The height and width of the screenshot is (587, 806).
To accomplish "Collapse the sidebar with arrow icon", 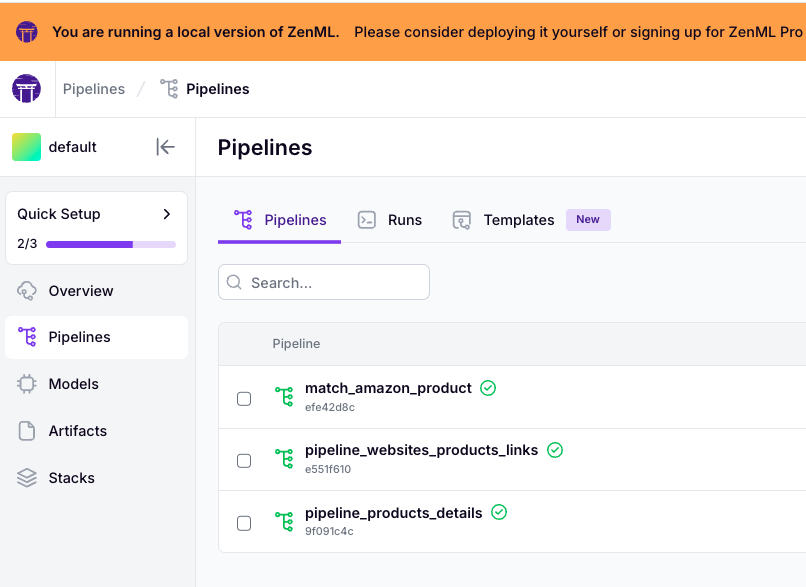I will [x=166, y=147].
